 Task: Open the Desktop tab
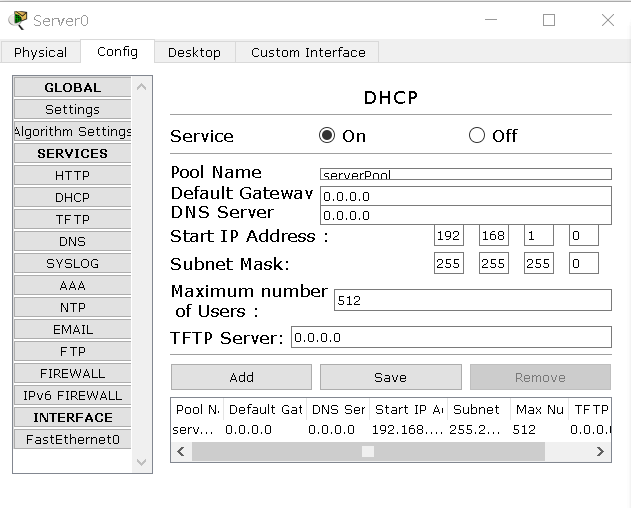click(x=194, y=52)
